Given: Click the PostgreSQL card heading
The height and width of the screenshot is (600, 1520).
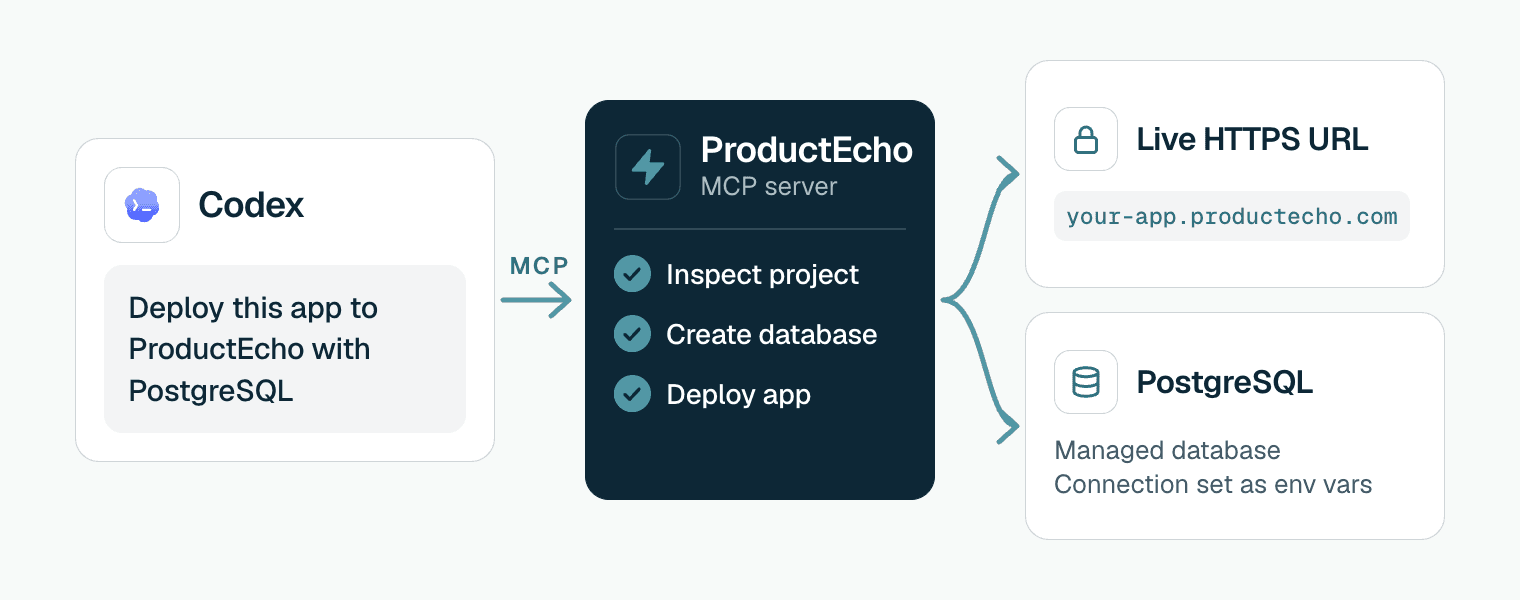Looking at the screenshot, I should tap(1225, 382).
